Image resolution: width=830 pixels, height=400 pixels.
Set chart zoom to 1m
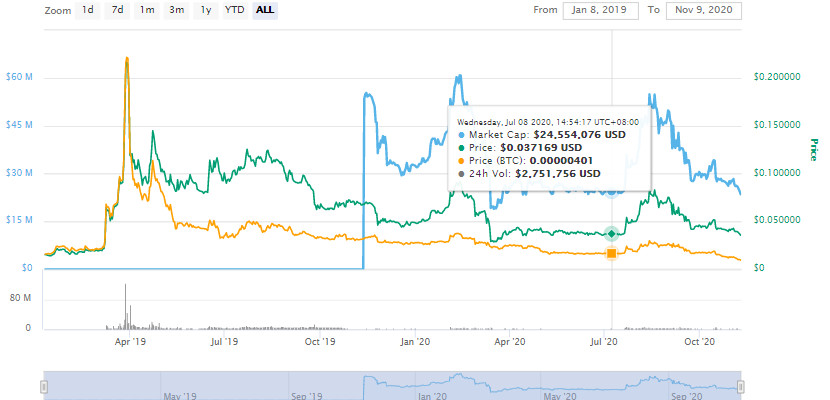[147, 10]
